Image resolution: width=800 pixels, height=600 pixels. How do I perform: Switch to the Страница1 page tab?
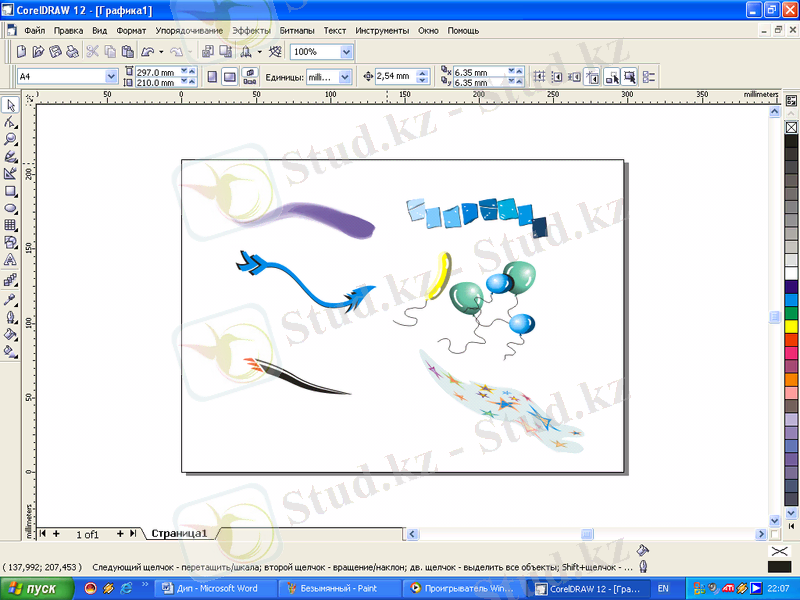178,534
